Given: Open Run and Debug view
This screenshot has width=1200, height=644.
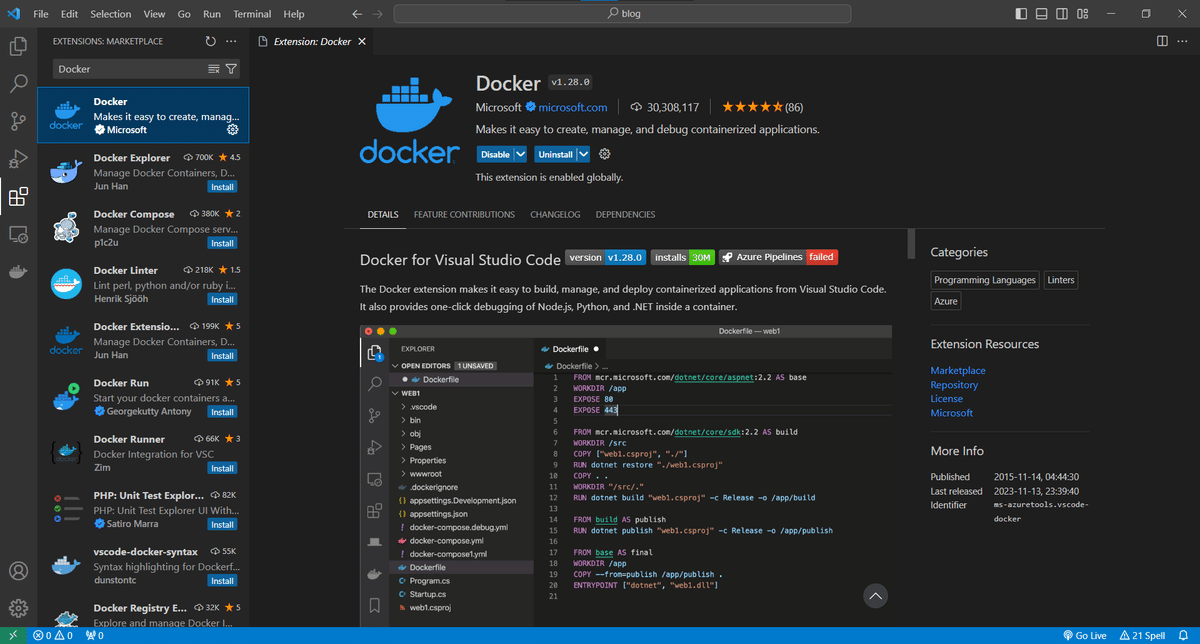Looking at the screenshot, I should [x=18, y=159].
